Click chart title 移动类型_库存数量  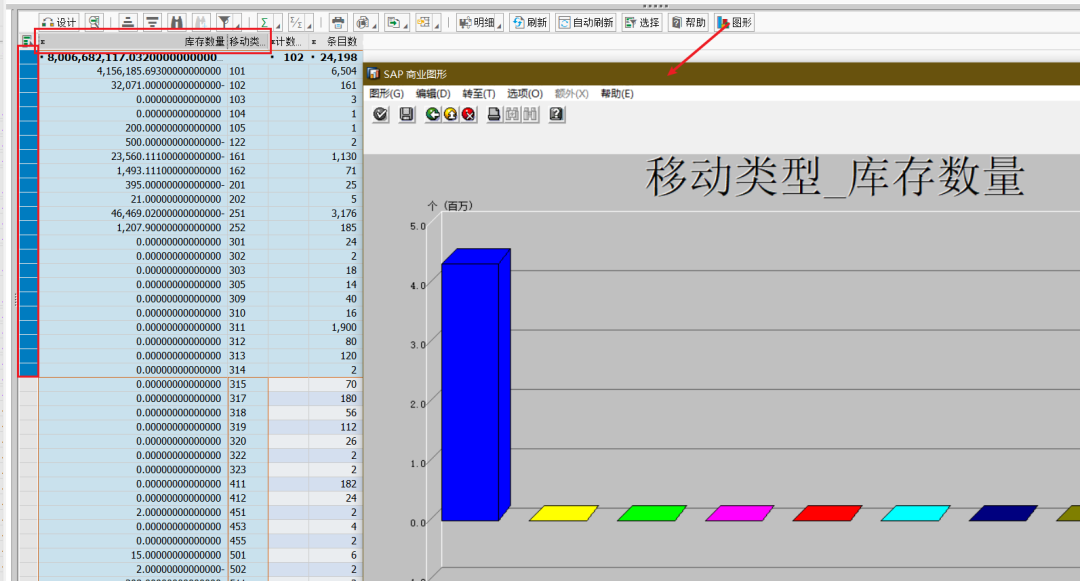pyautogui.click(x=835, y=177)
